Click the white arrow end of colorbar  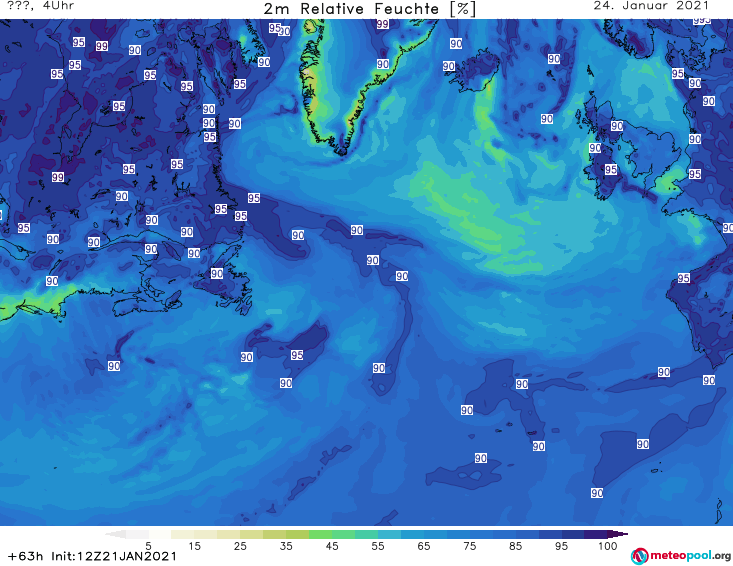pos(115,534)
